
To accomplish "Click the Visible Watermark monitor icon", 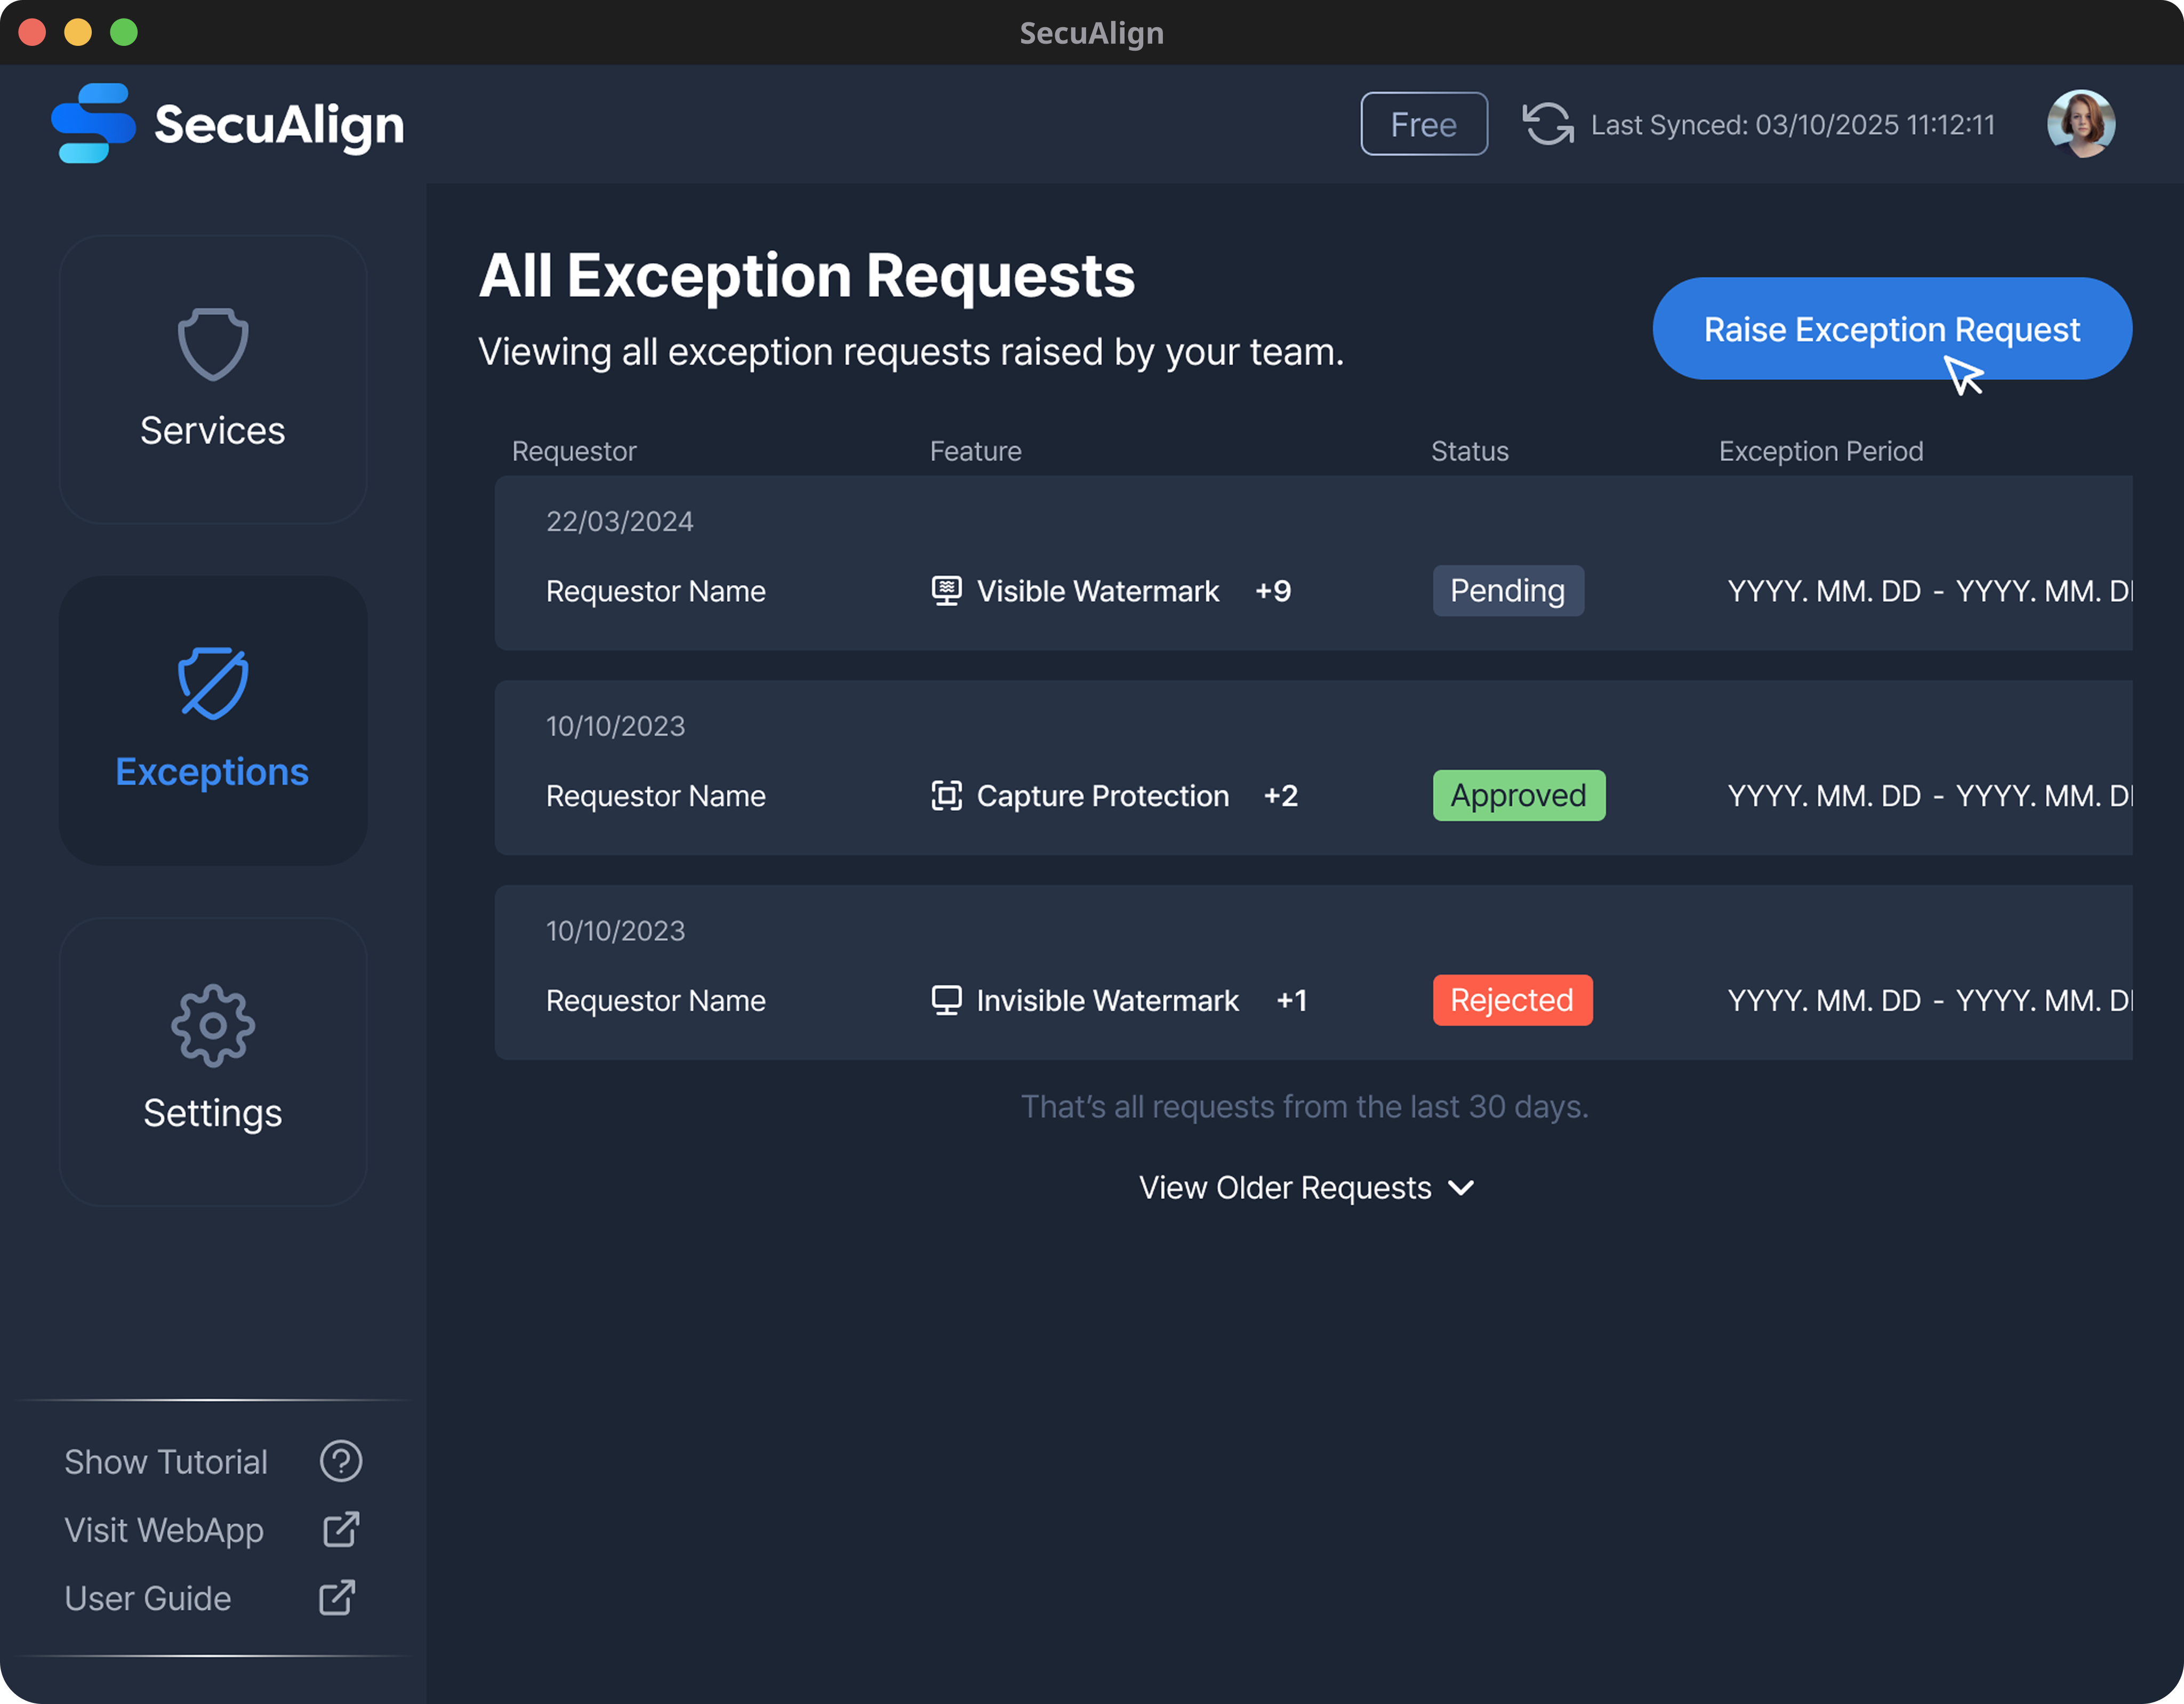I will click(x=946, y=591).
